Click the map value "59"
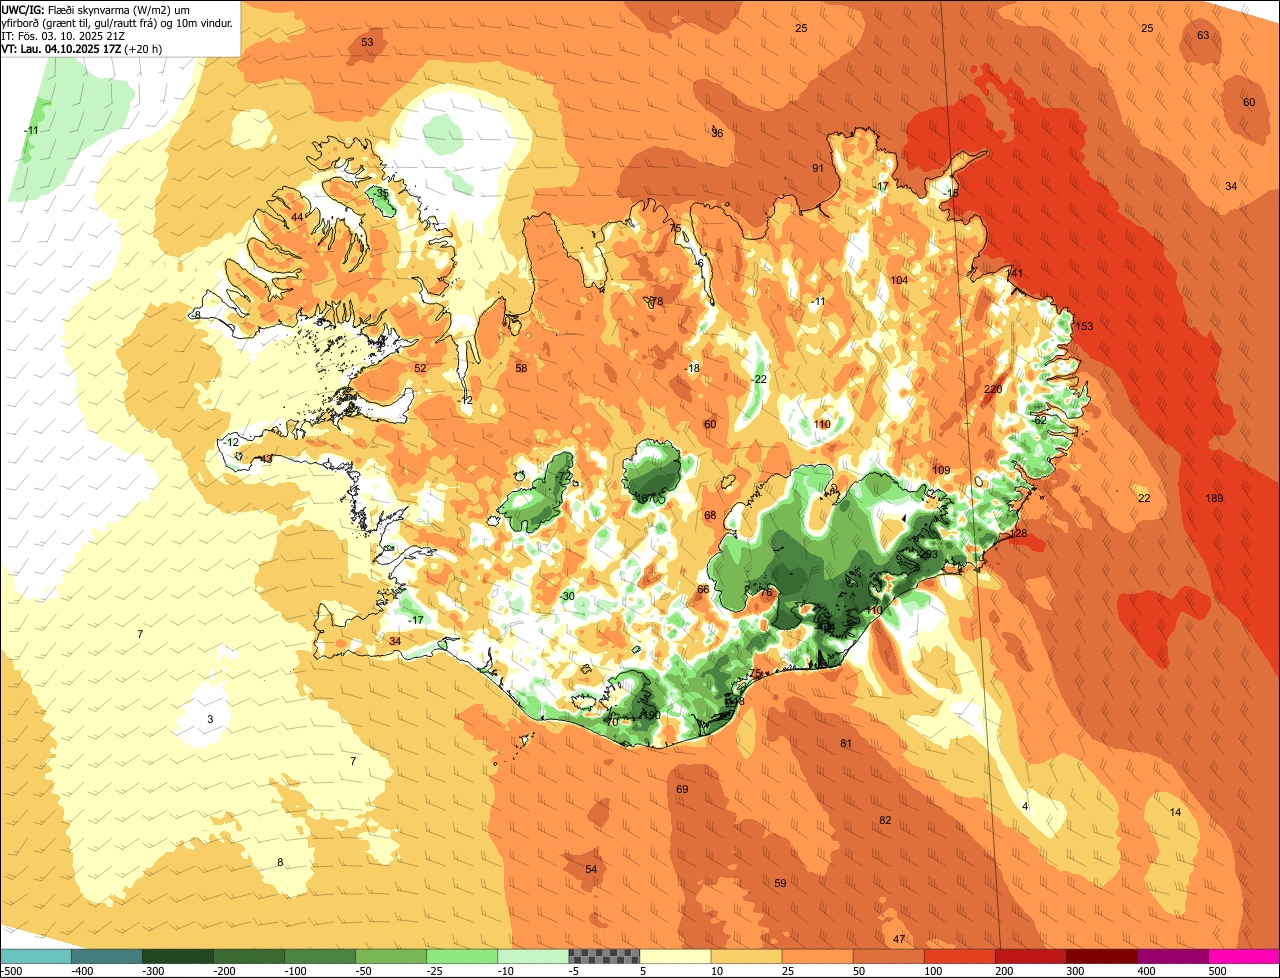Viewport: 1280px width, 978px height. [780, 882]
